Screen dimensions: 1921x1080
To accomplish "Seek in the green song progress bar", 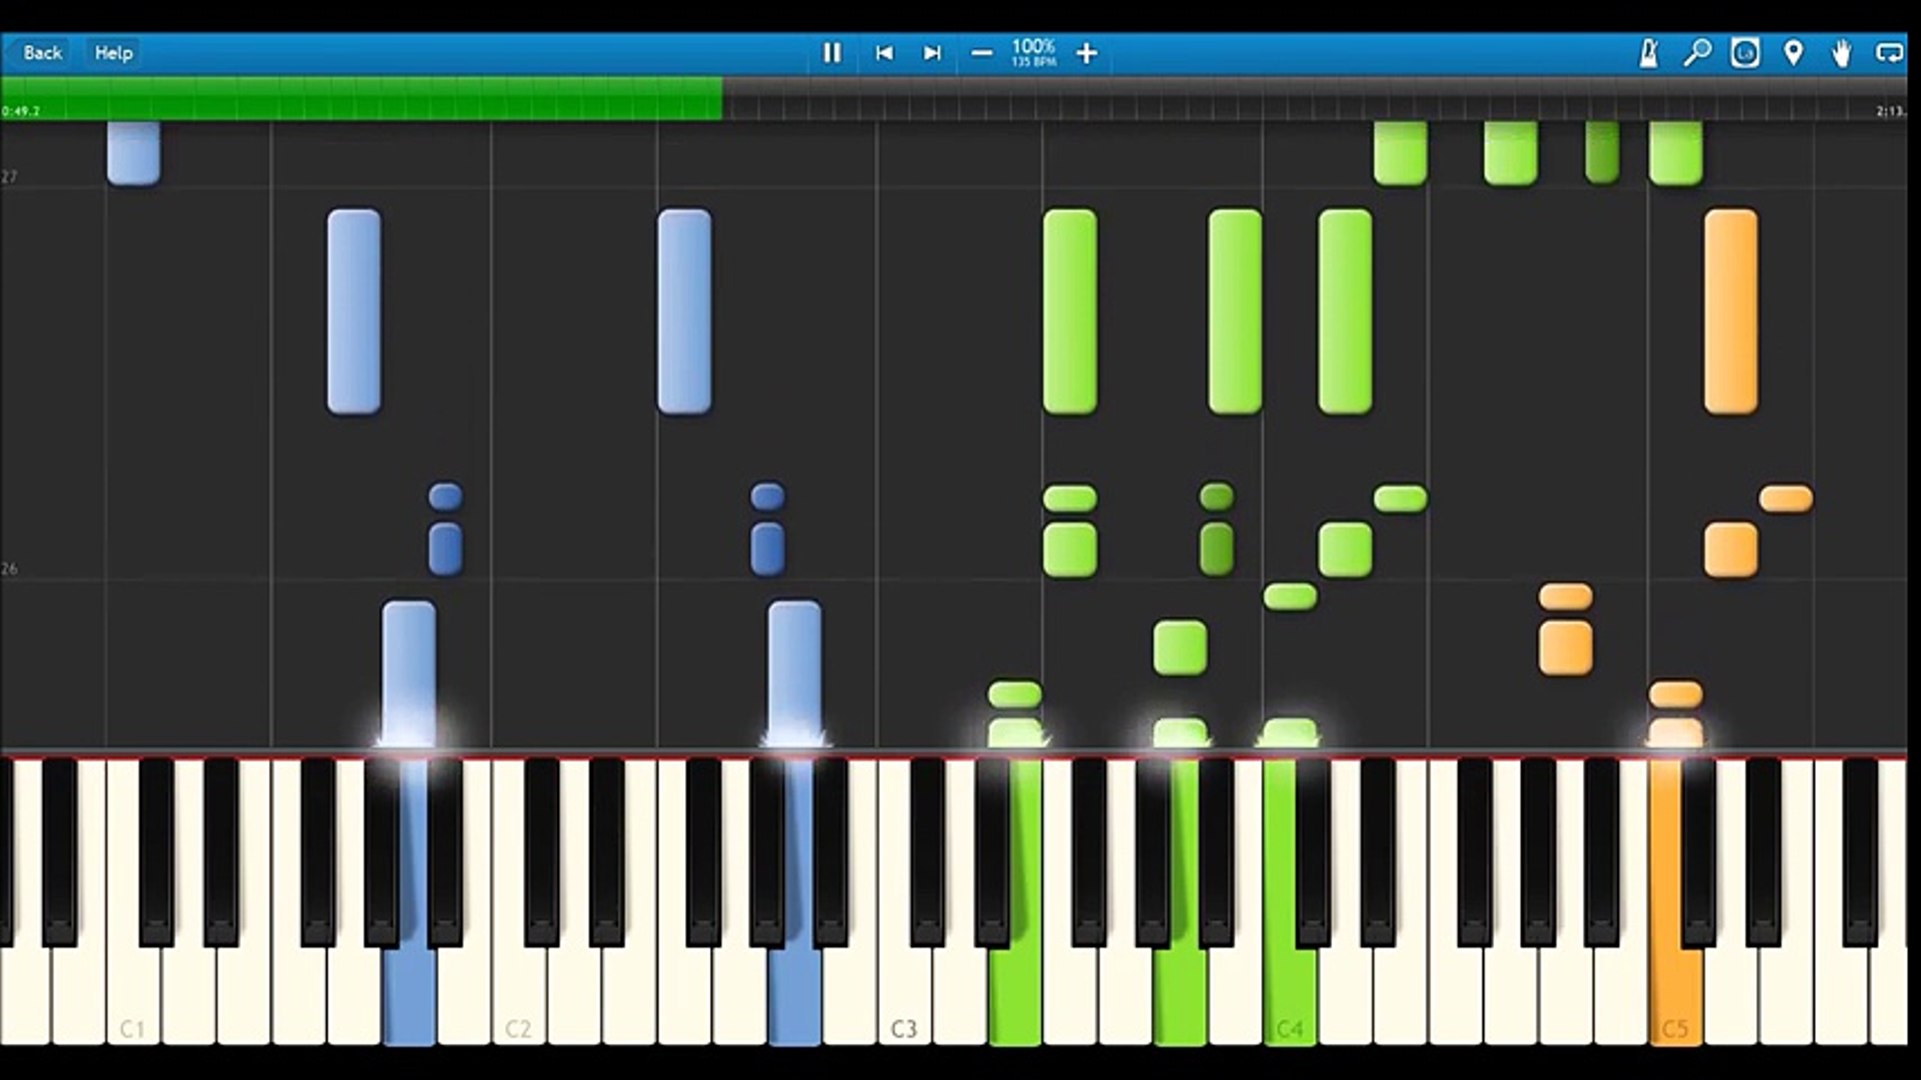I will [x=360, y=99].
